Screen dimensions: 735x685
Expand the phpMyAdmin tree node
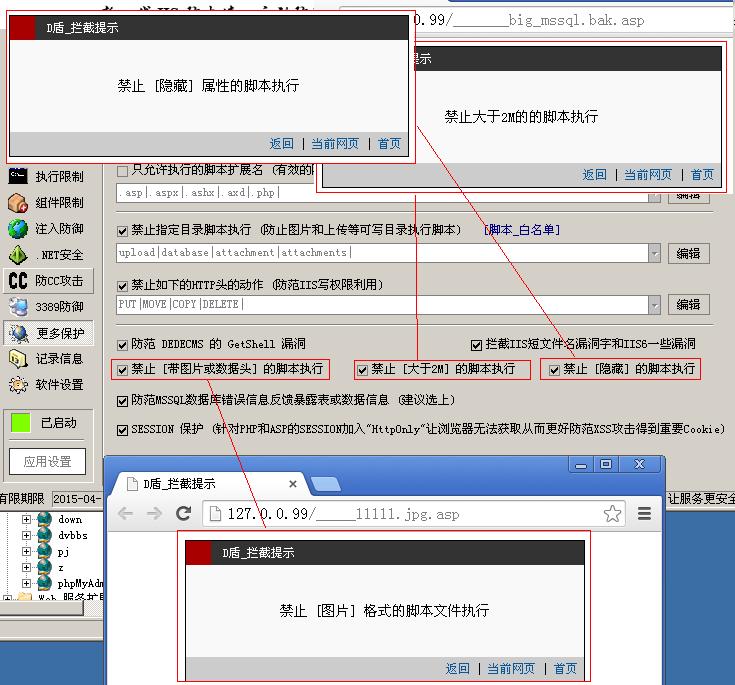tap(26, 583)
